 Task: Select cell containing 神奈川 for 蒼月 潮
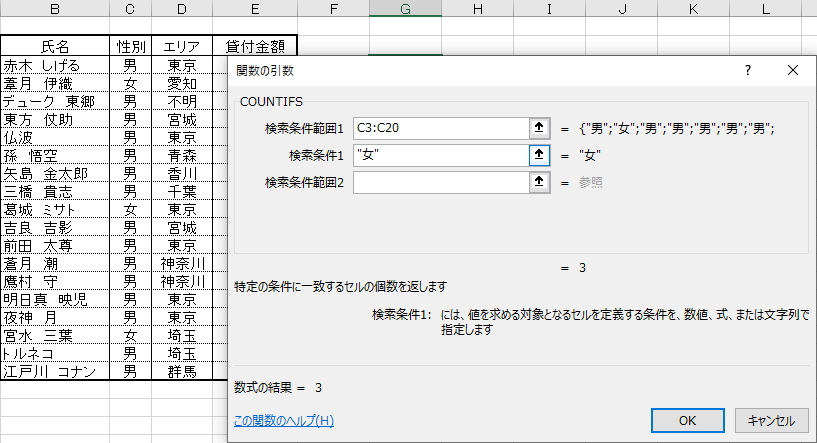pos(182,263)
